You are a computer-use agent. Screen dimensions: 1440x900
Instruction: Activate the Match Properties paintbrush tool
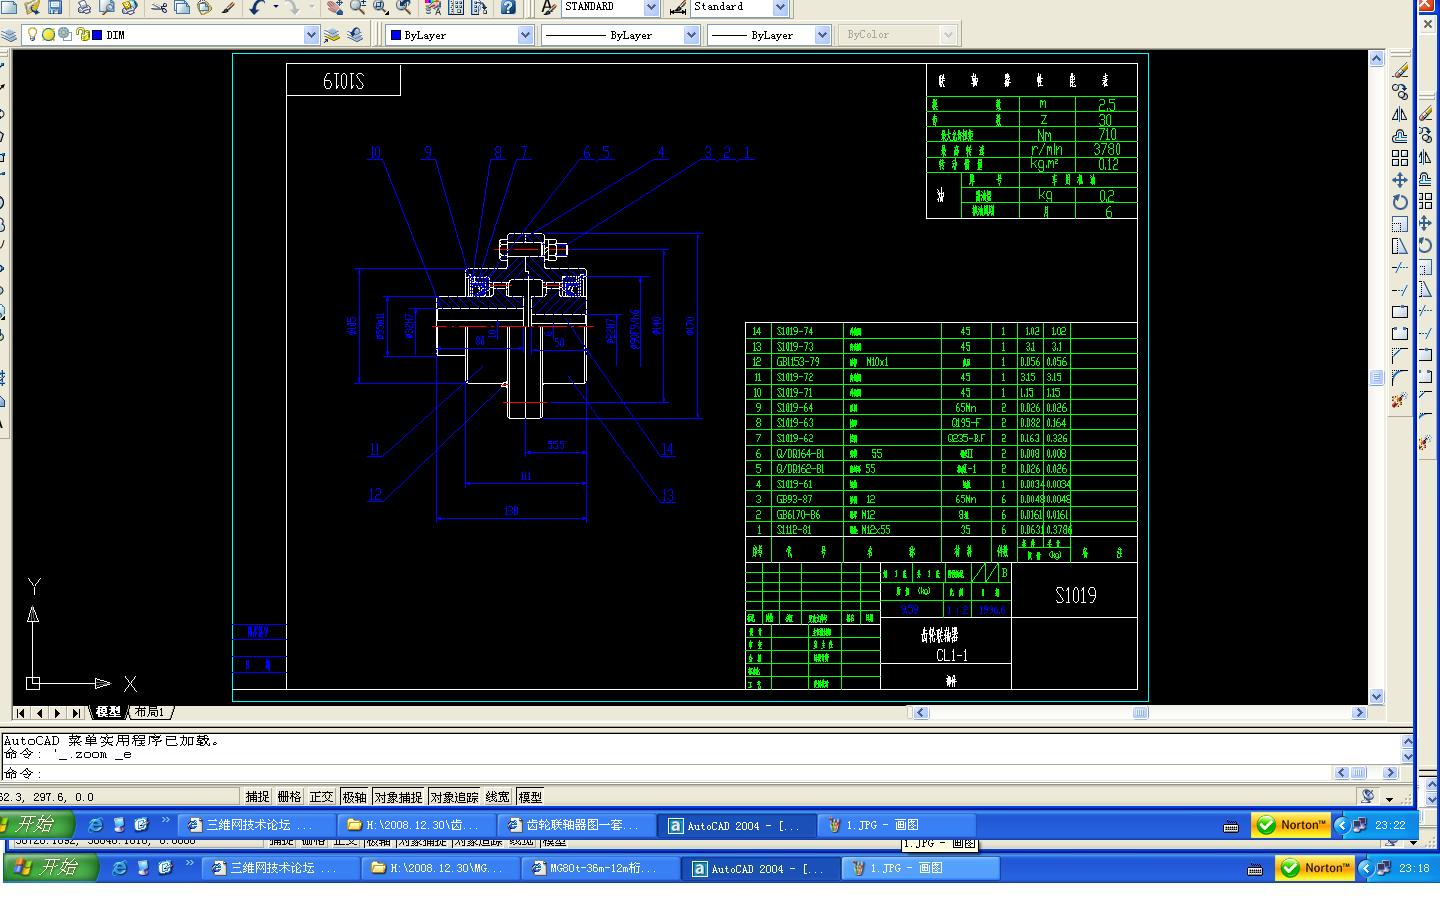228,7
